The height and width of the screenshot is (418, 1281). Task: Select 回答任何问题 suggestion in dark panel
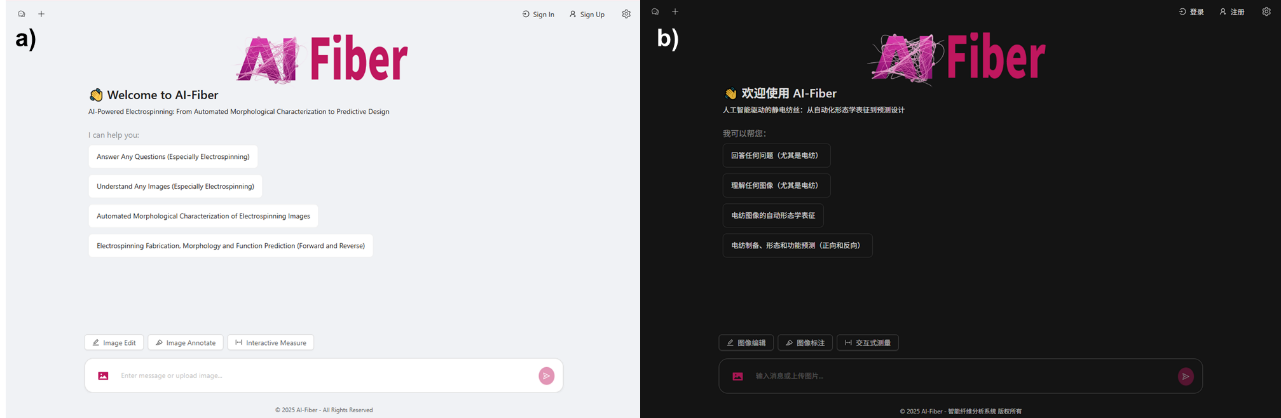pyautogui.click(x=777, y=155)
